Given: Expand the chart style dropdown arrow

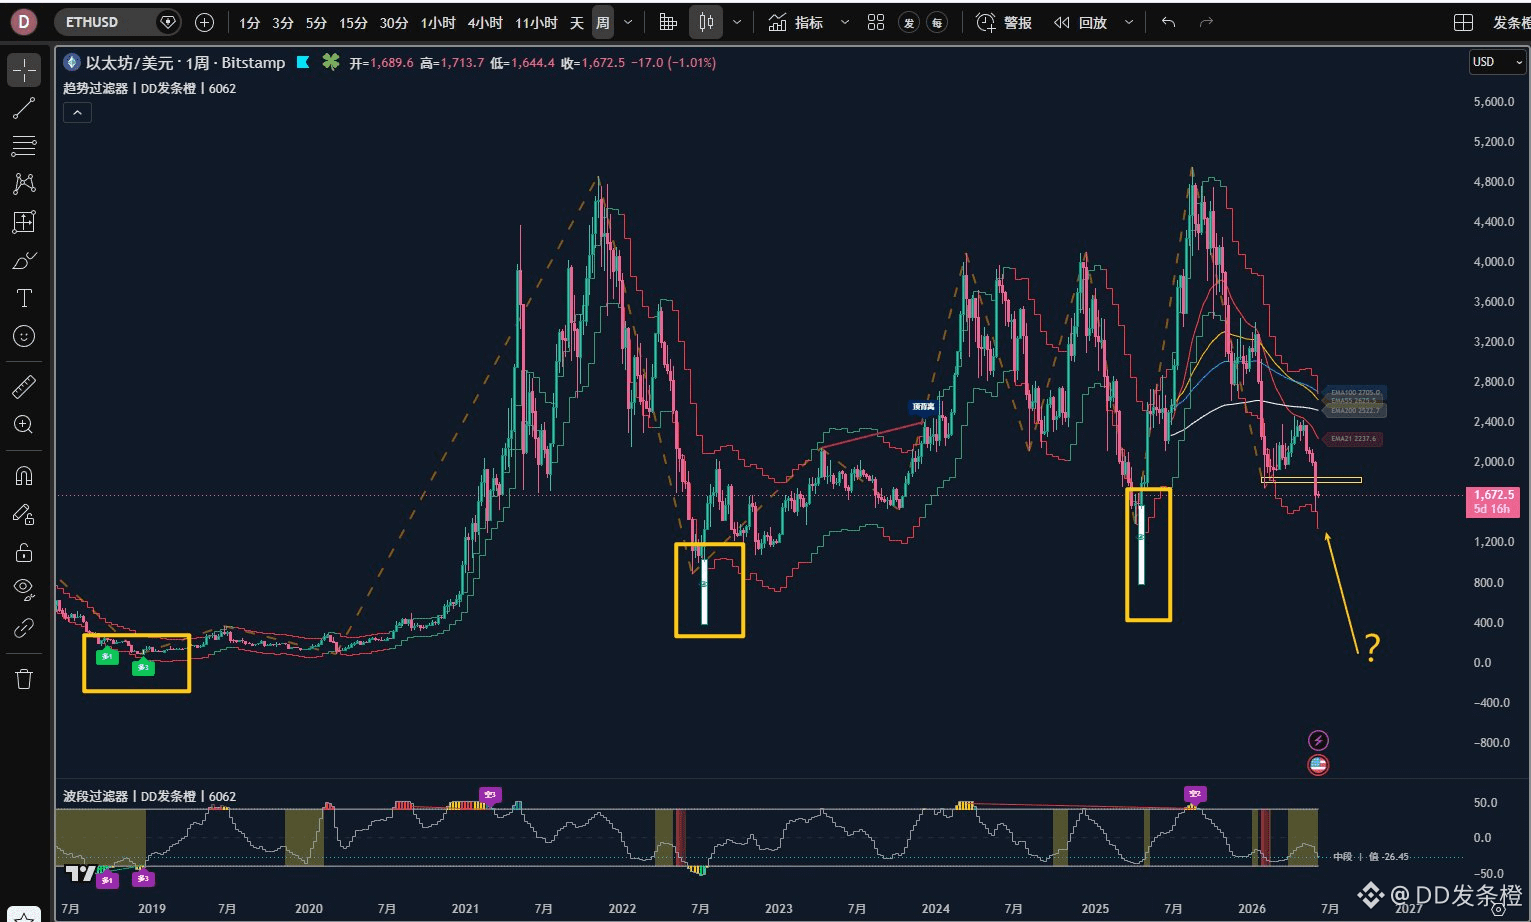Looking at the screenshot, I should coord(737,22).
